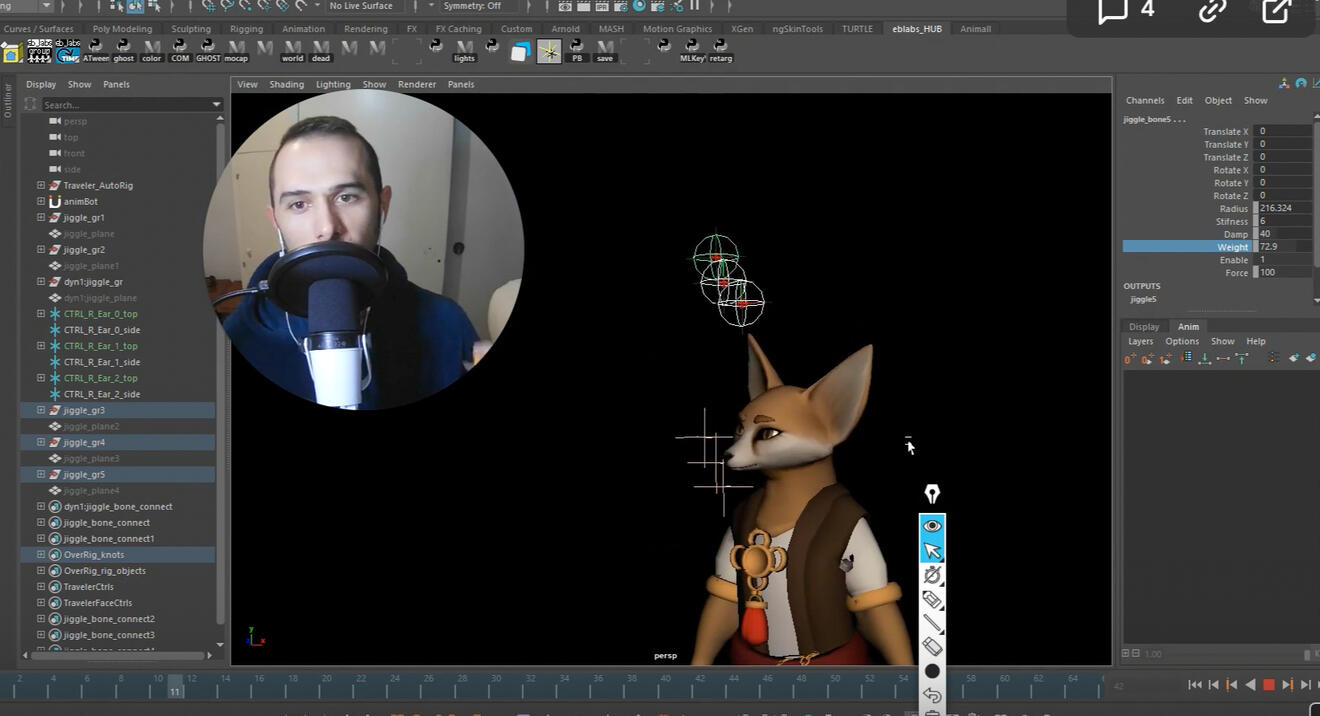Screen dimensions: 1320x716
Task: Click the ATween shelf button
Action: point(96,50)
